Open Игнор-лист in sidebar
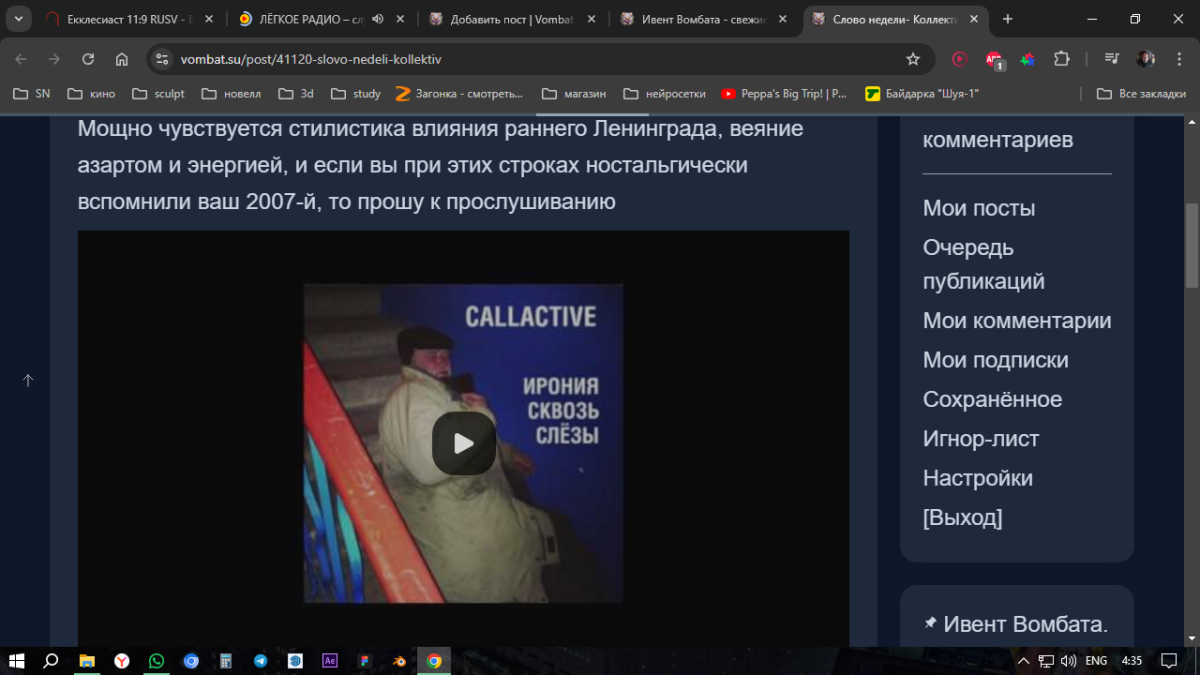The height and width of the screenshot is (675, 1200). (x=981, y=438)
